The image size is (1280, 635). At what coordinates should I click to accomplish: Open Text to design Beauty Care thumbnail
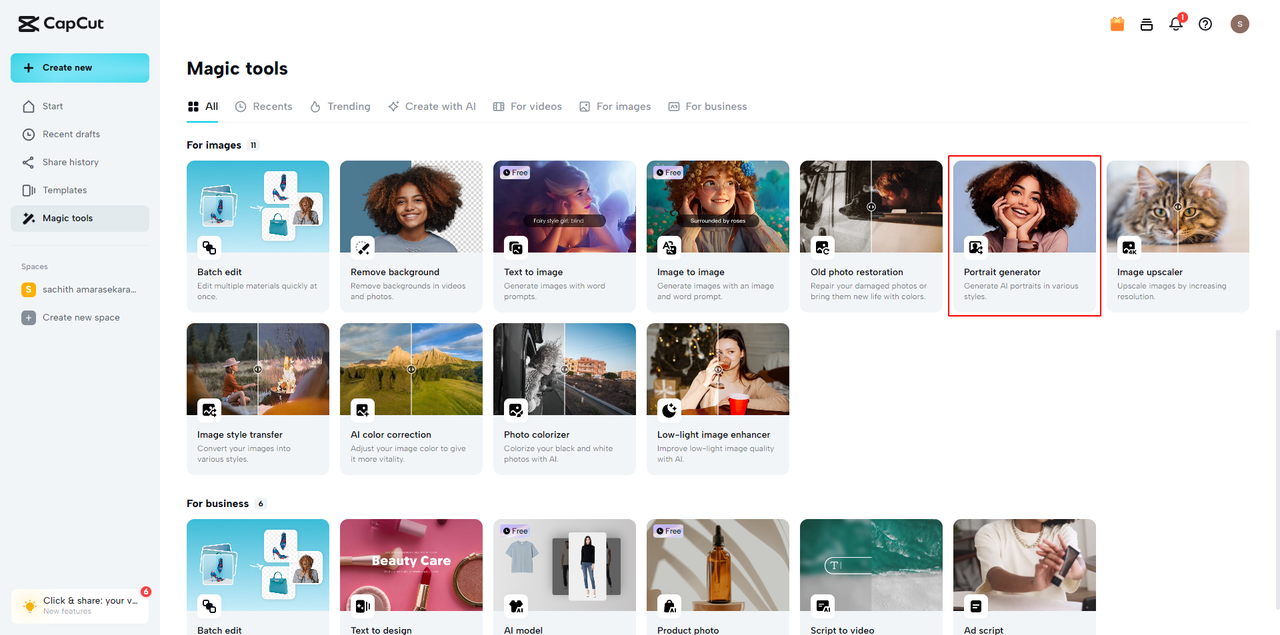click(x=411, y=565)
